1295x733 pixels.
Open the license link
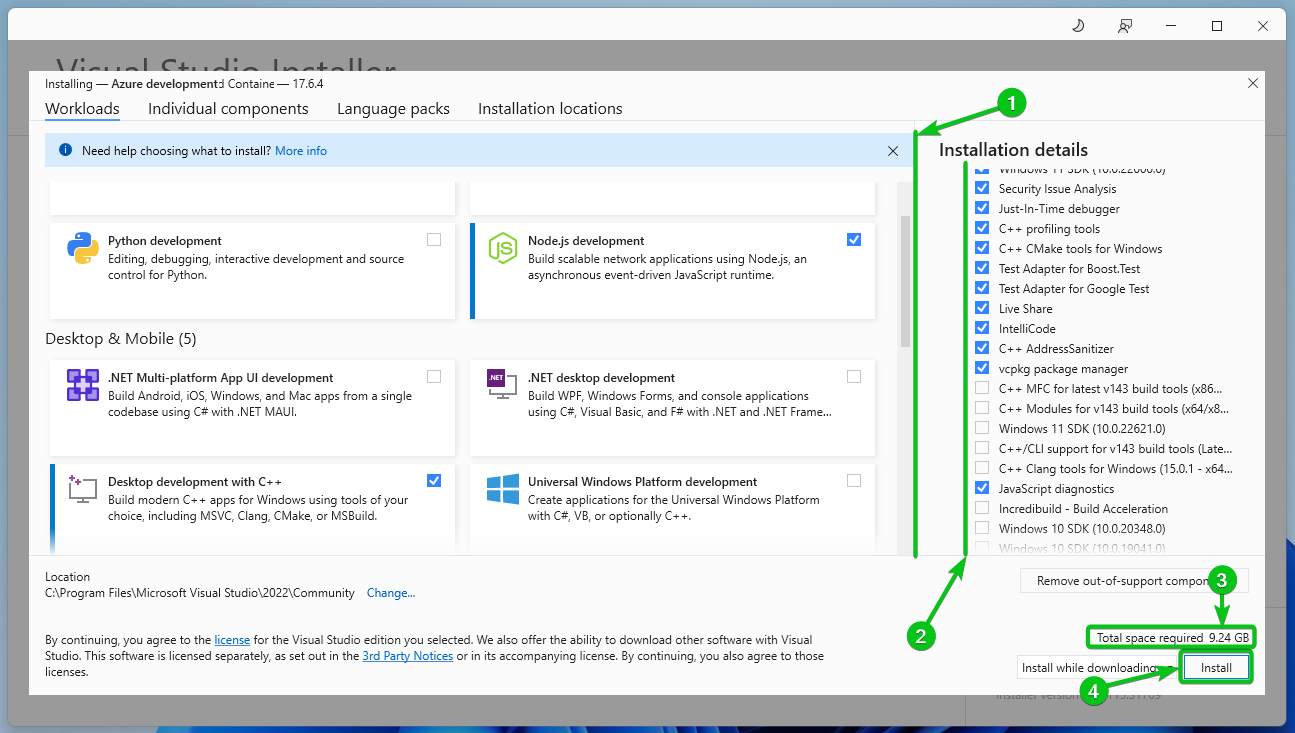point(232,639)
